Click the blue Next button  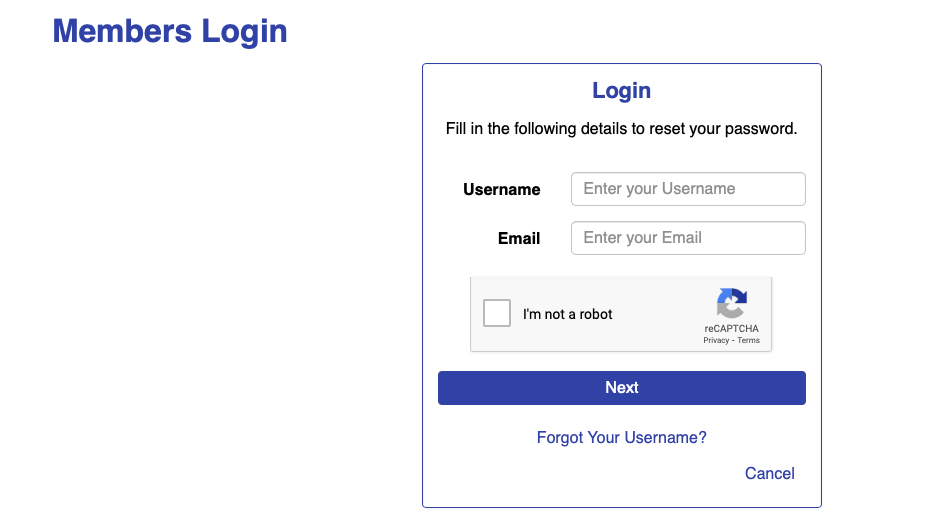622,388
